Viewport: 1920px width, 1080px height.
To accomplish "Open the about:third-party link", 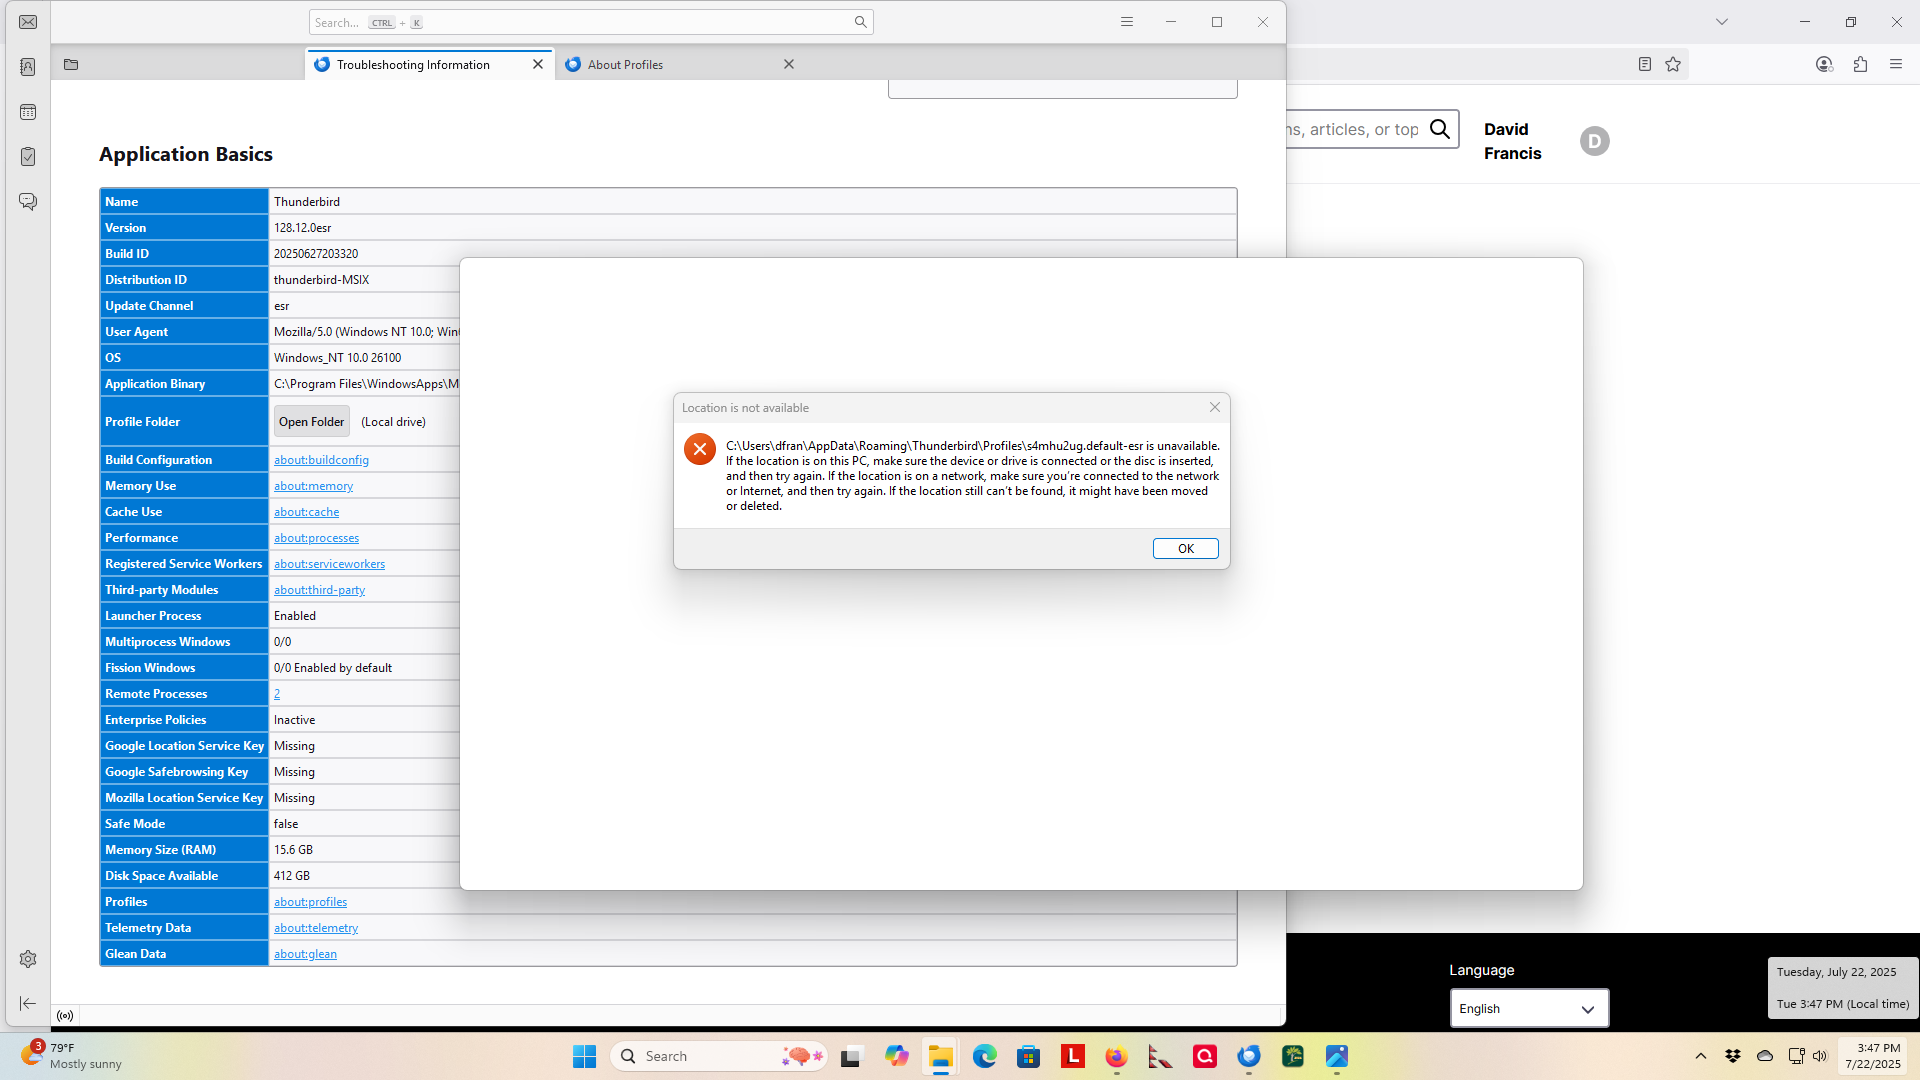I will coord(319,590).
